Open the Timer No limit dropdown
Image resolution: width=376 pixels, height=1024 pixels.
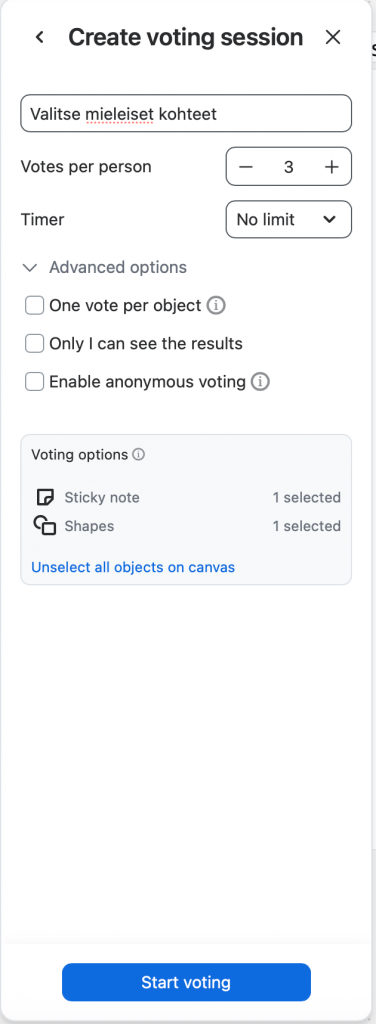(x=289, y=219)
